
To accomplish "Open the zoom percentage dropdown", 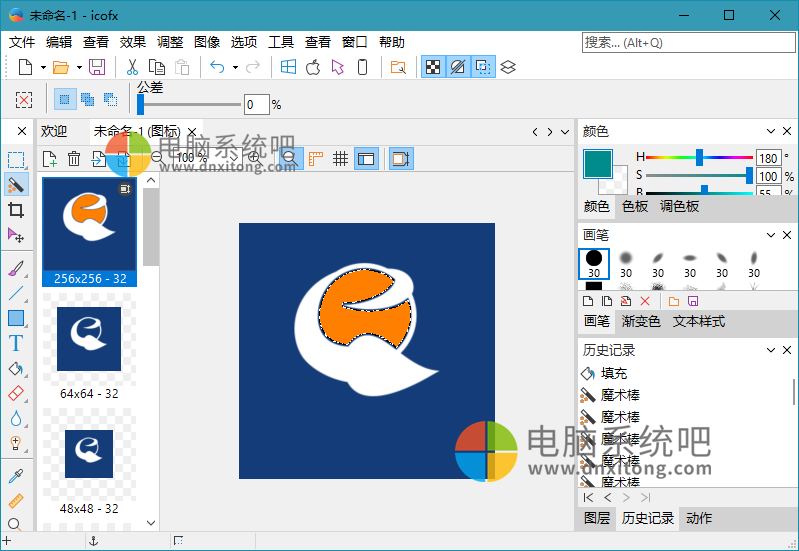I will coord(234,159).
